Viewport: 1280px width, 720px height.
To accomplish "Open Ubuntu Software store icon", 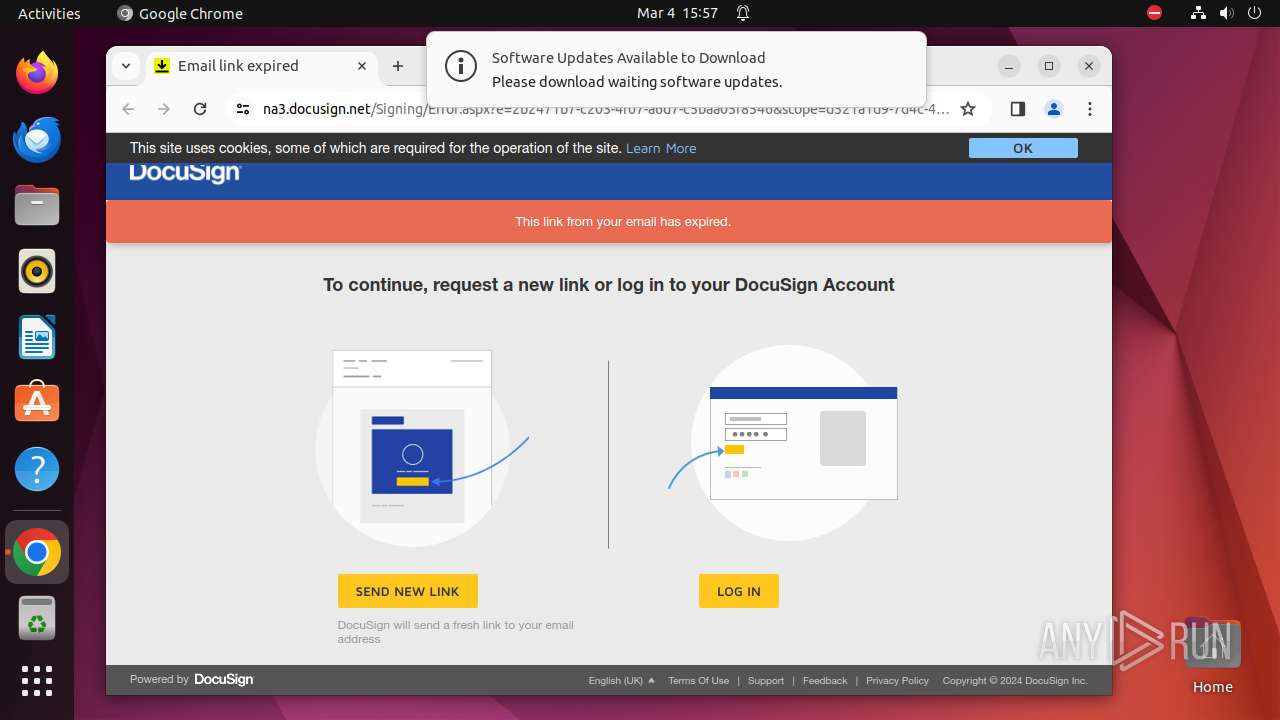I will [37, 403].
